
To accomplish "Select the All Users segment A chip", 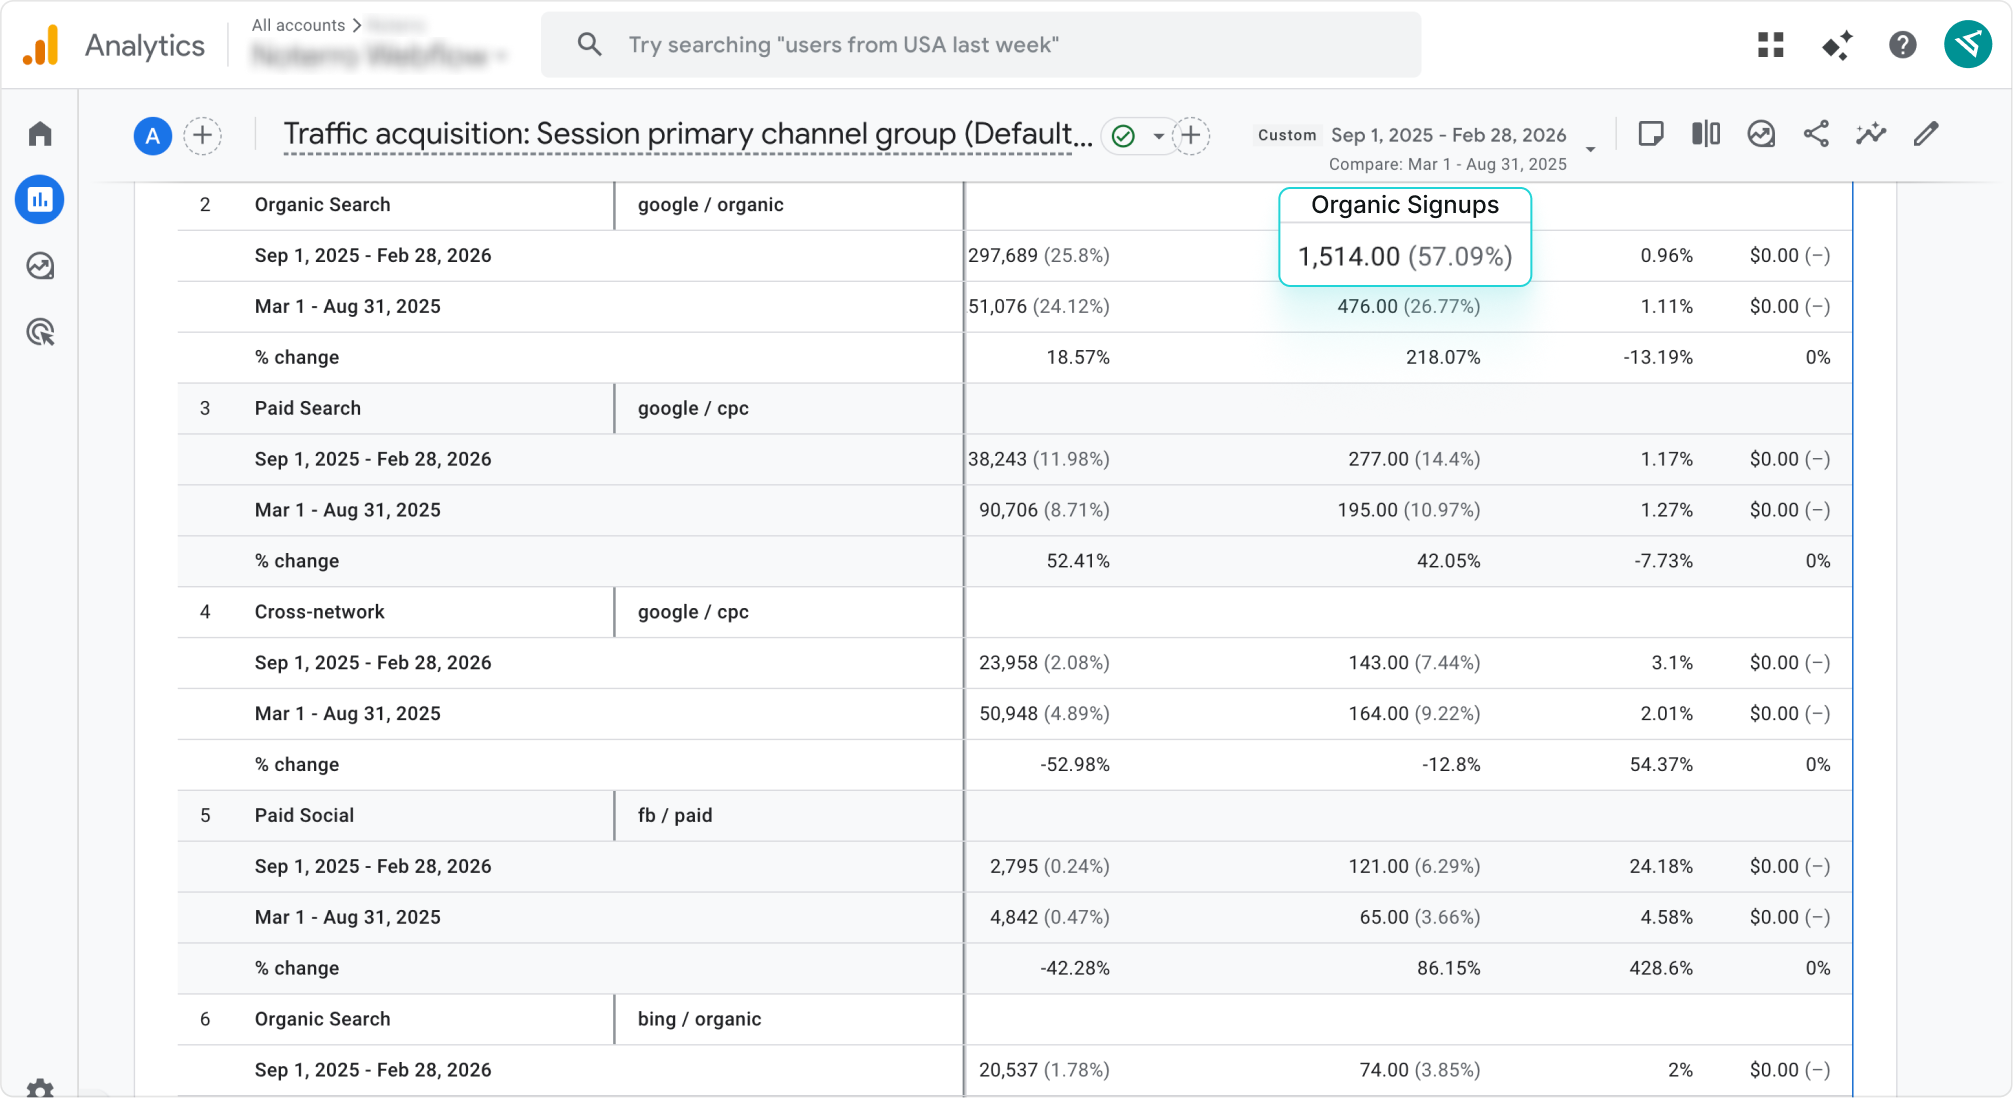I will [152, 136].
